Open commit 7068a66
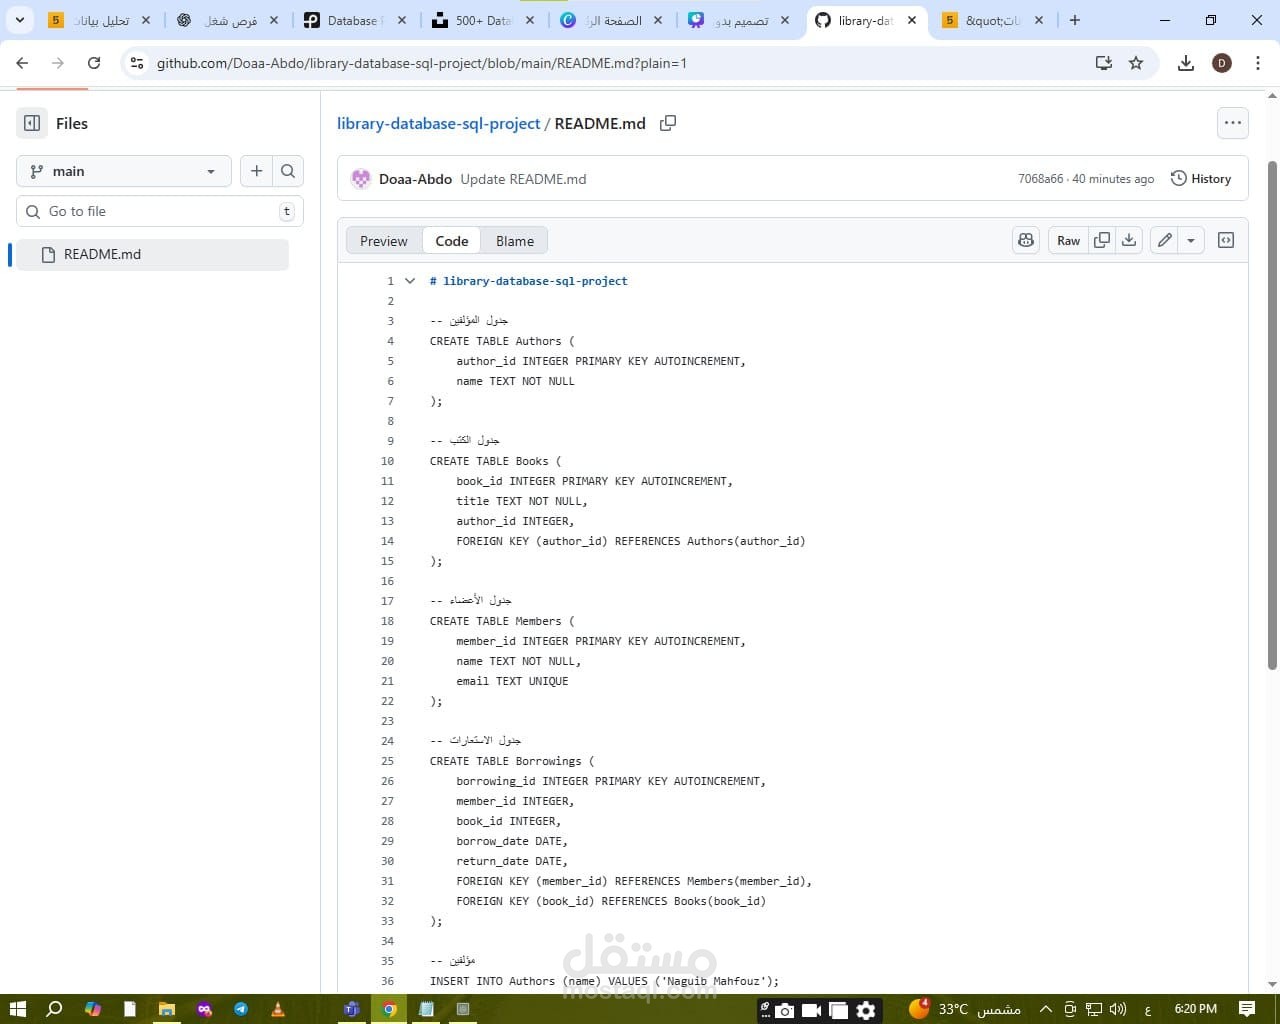Image resolution: width=1280 pixels, height=1024 pixels. pyautogui.click(x=1040, y=179)
